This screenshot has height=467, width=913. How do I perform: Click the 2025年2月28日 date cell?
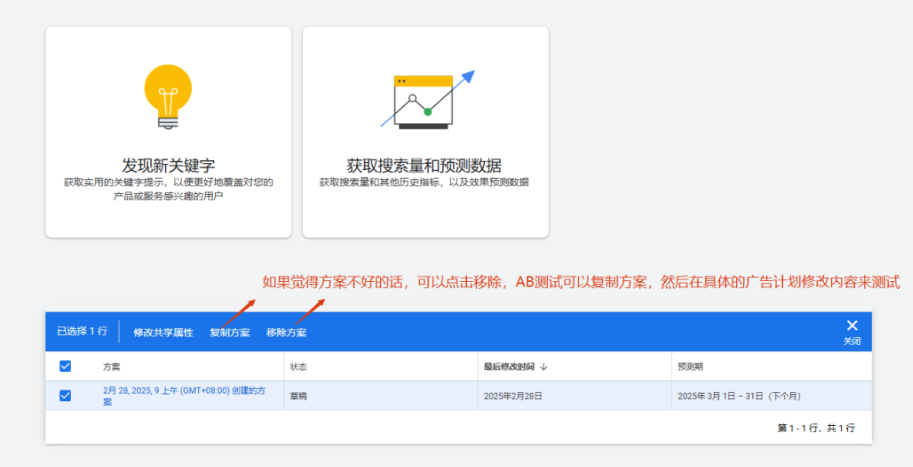[x=512, y=396]
